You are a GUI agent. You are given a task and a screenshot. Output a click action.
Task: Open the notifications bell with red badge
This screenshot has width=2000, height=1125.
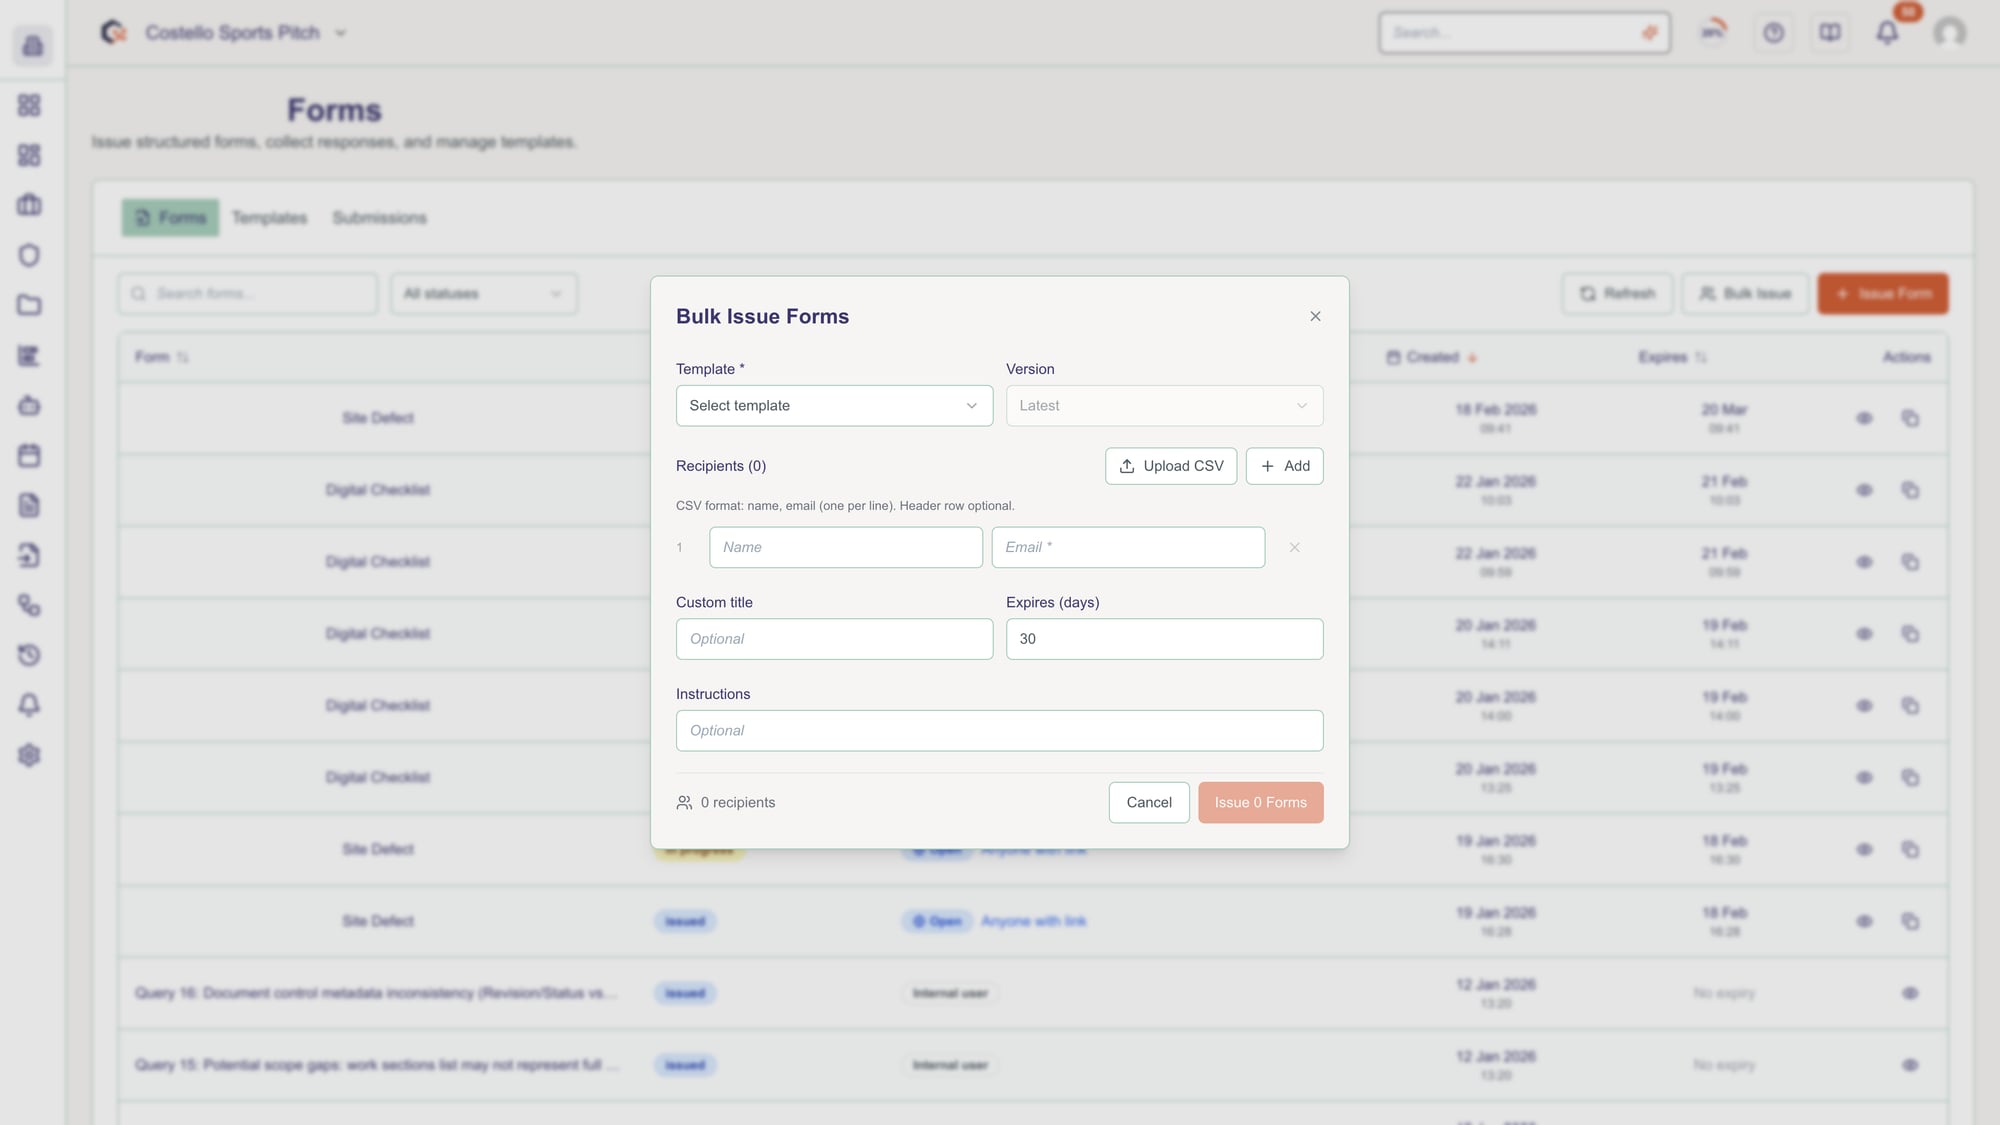pyautogui.click(x=1888, y=32)
